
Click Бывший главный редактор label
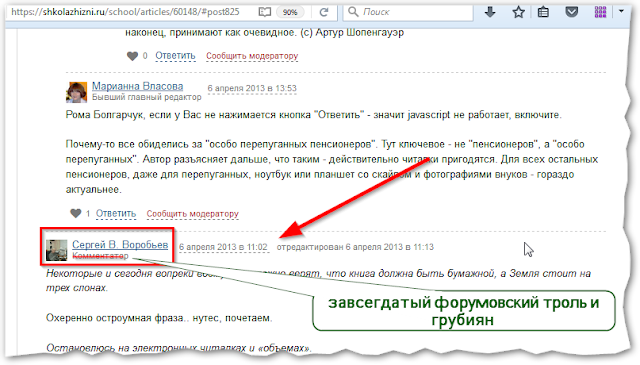pos(147,97)
